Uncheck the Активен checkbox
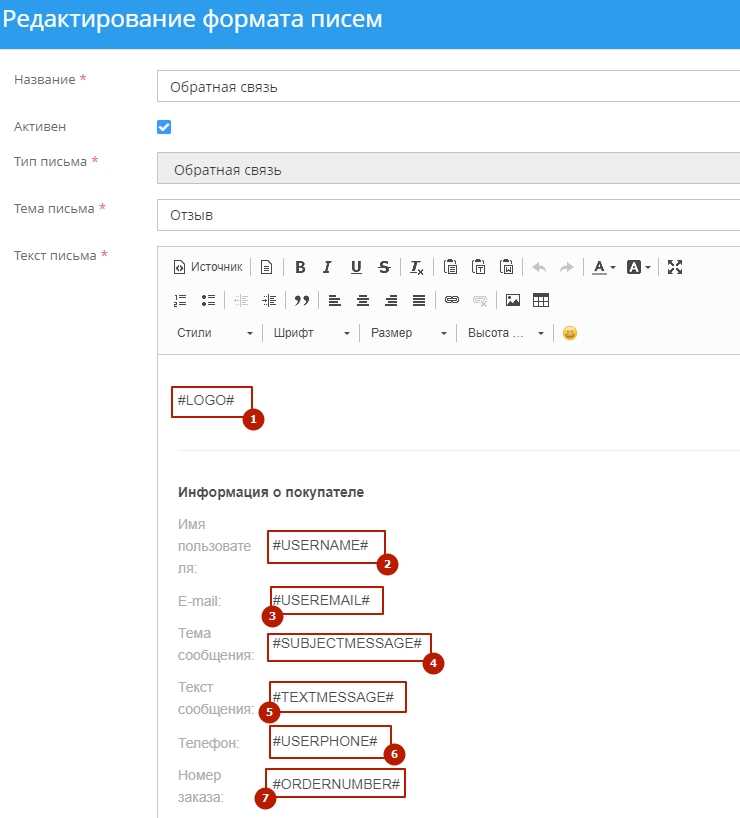Screen dimensions: 740x818 164,127
